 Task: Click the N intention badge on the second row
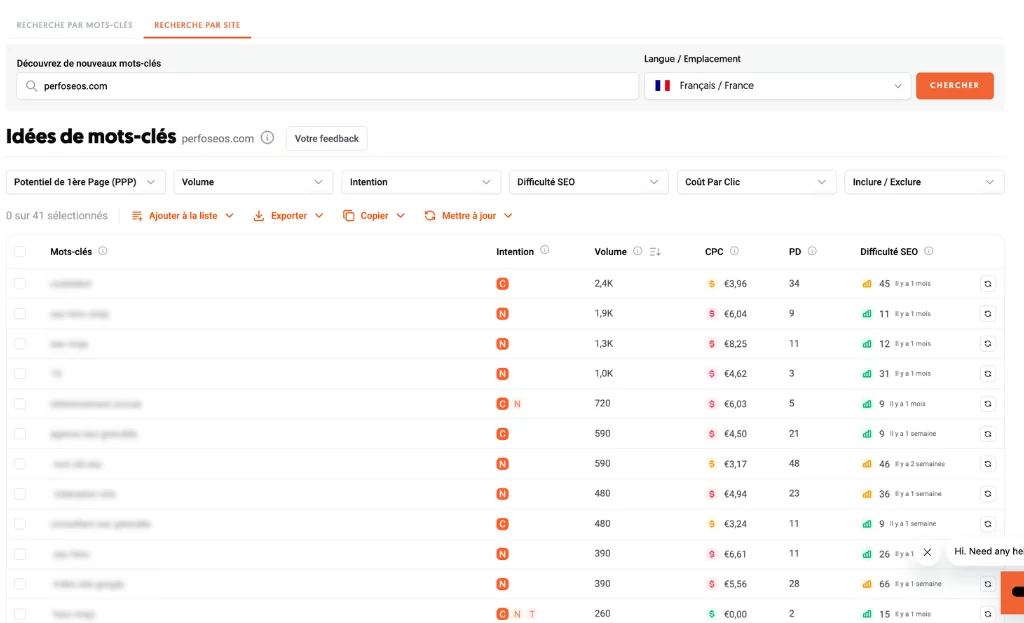point(502,314)
